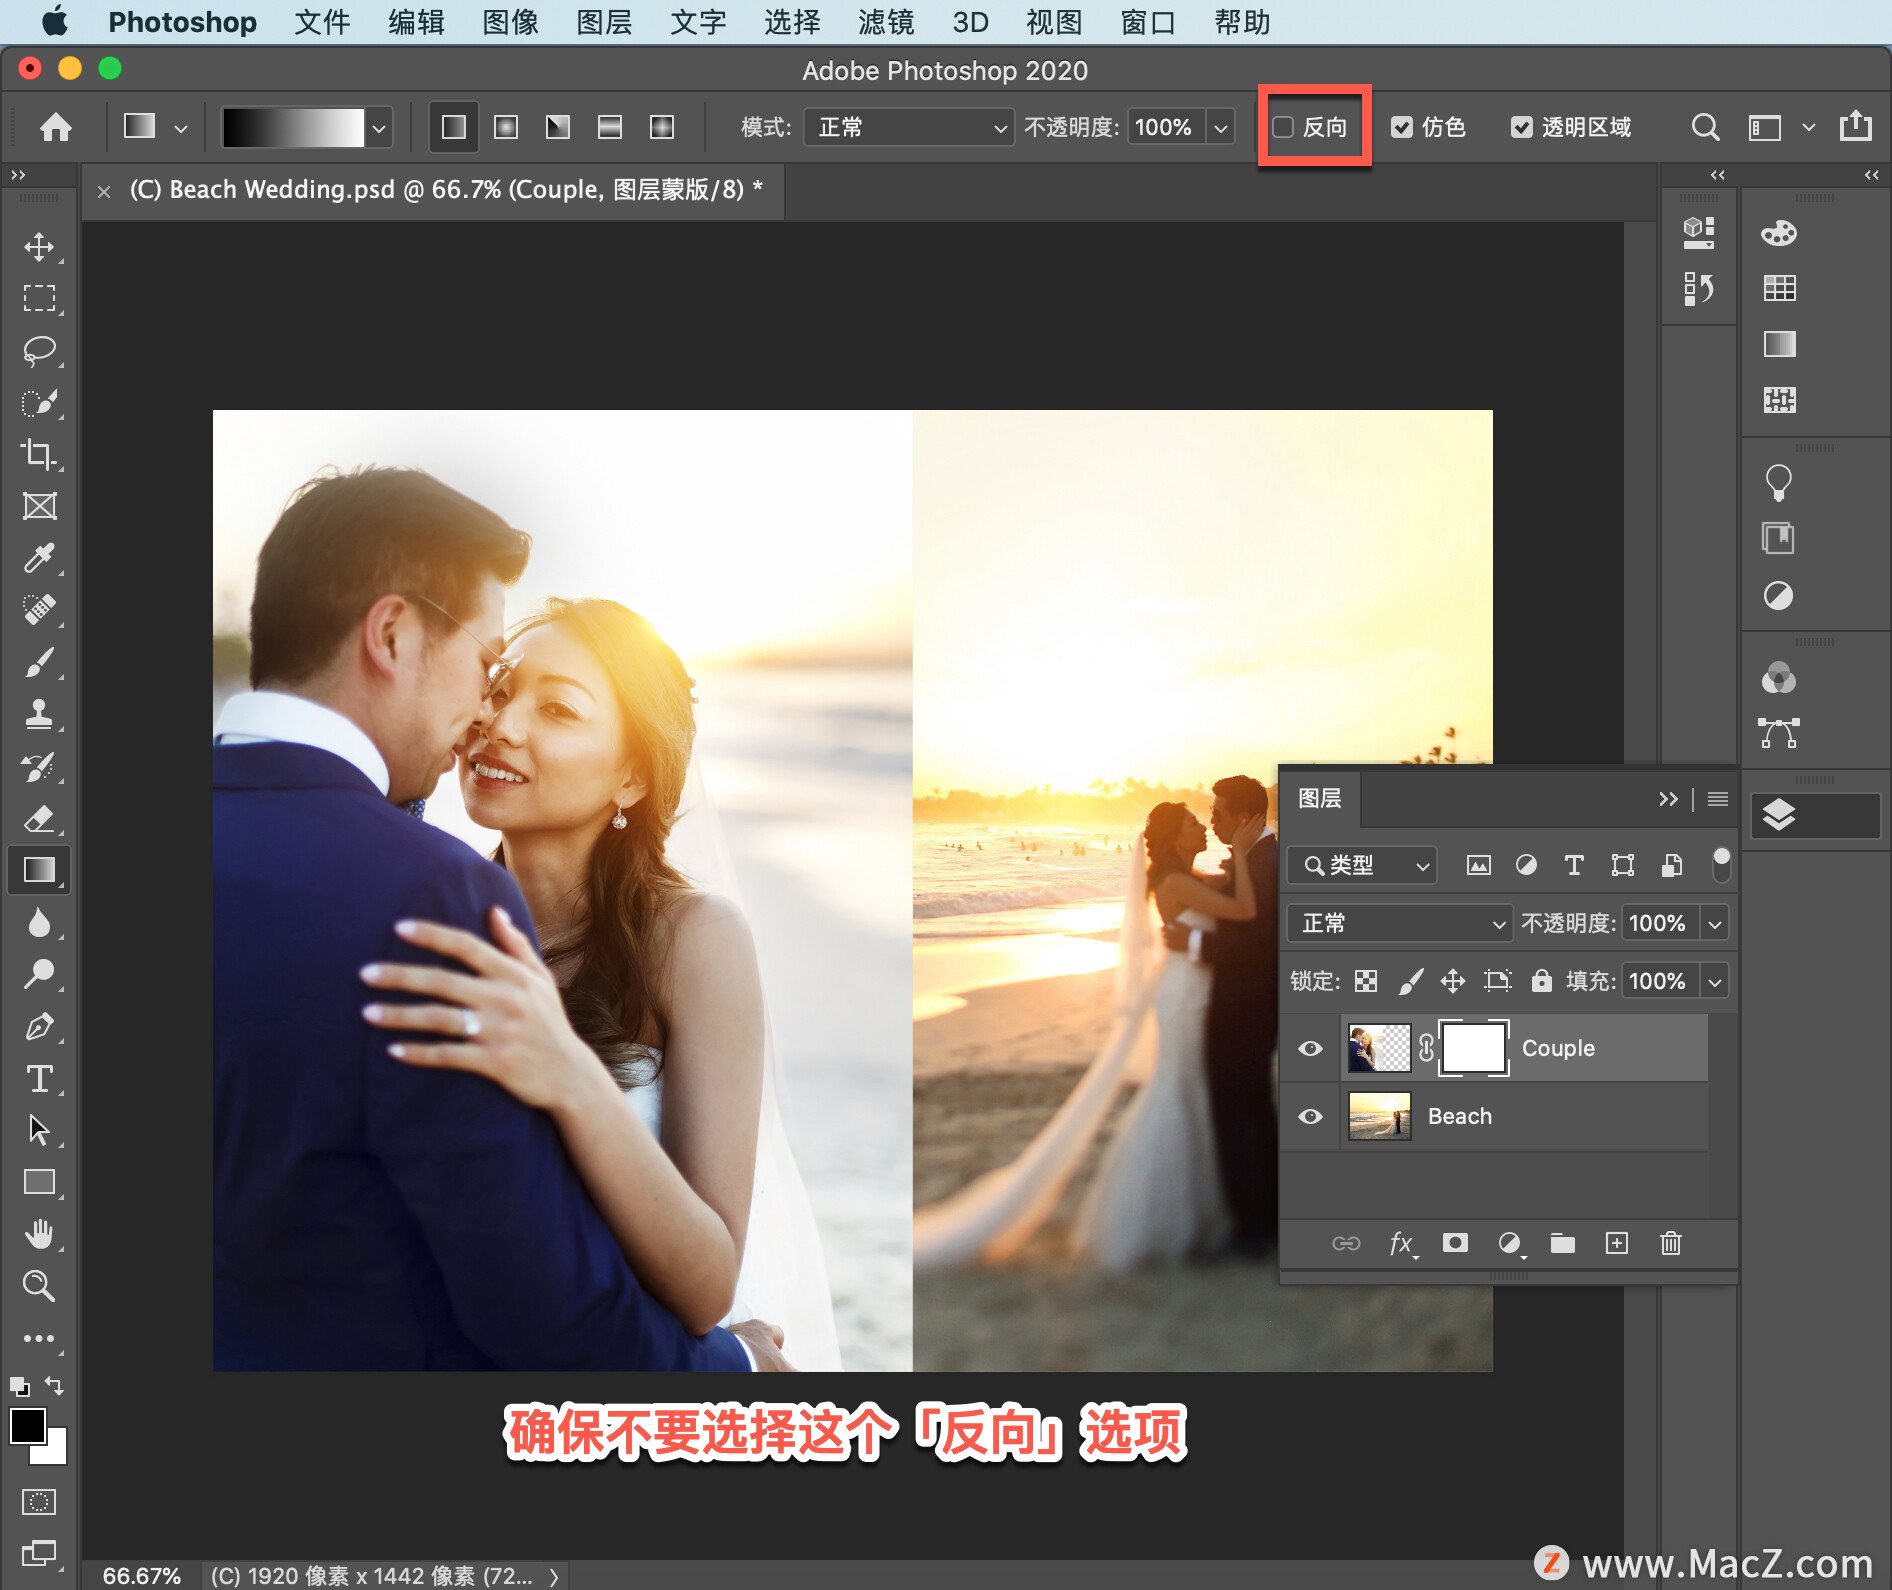Image resolution: width=1892 pixels, height=1590 pixels.
Task: Delete layer using the trash icon
Action: [x=1671, y=1243]
